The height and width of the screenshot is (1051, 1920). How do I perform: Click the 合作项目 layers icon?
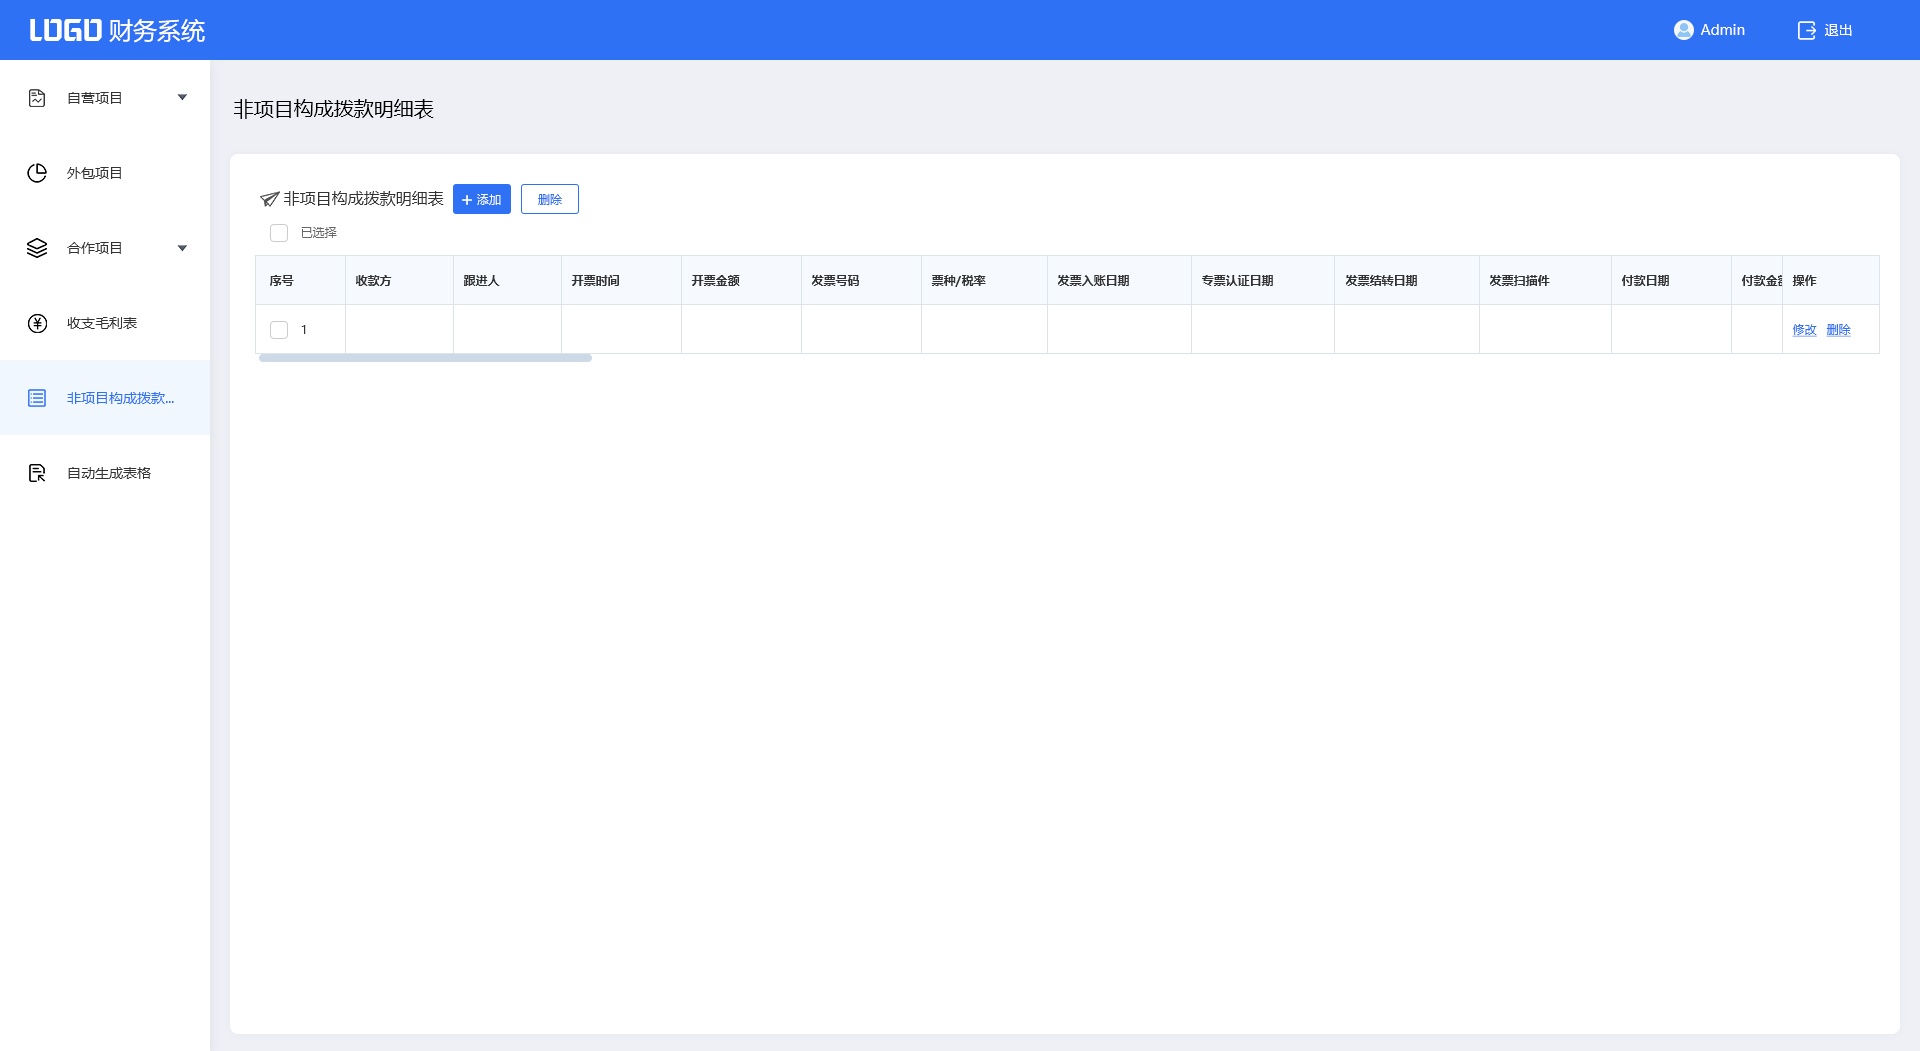pyautogui.click(x=37, y=248)
